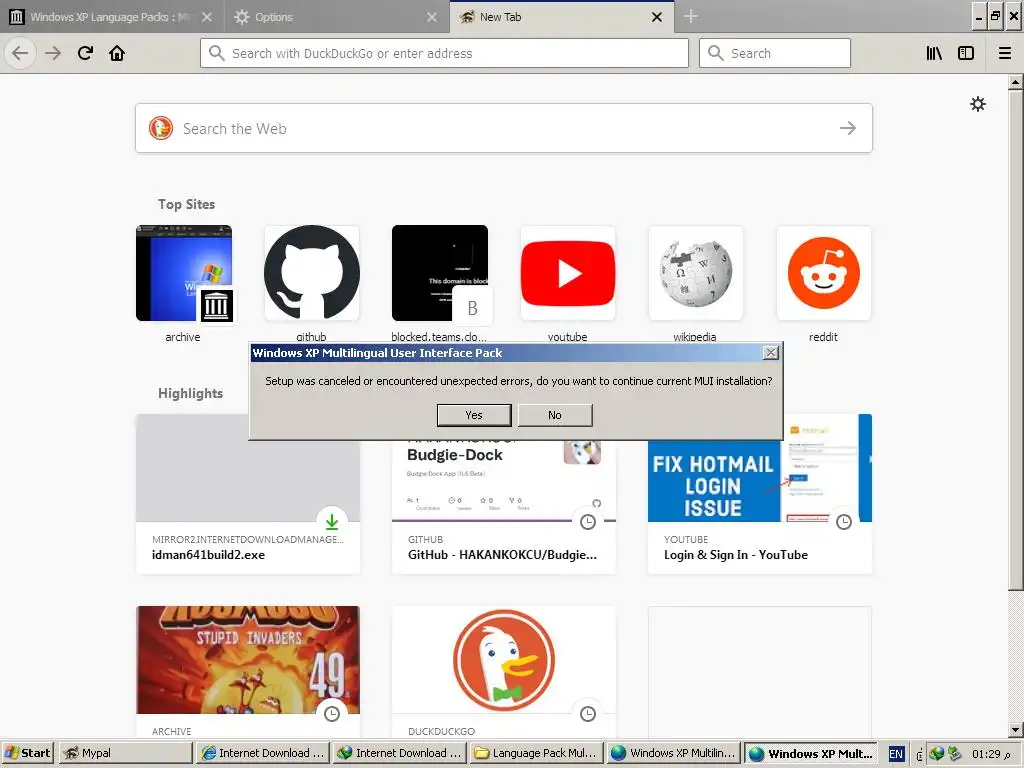This screenshot has height=768, width=1024.
Task: Go back with the browser back arrow
Action: 20,53
